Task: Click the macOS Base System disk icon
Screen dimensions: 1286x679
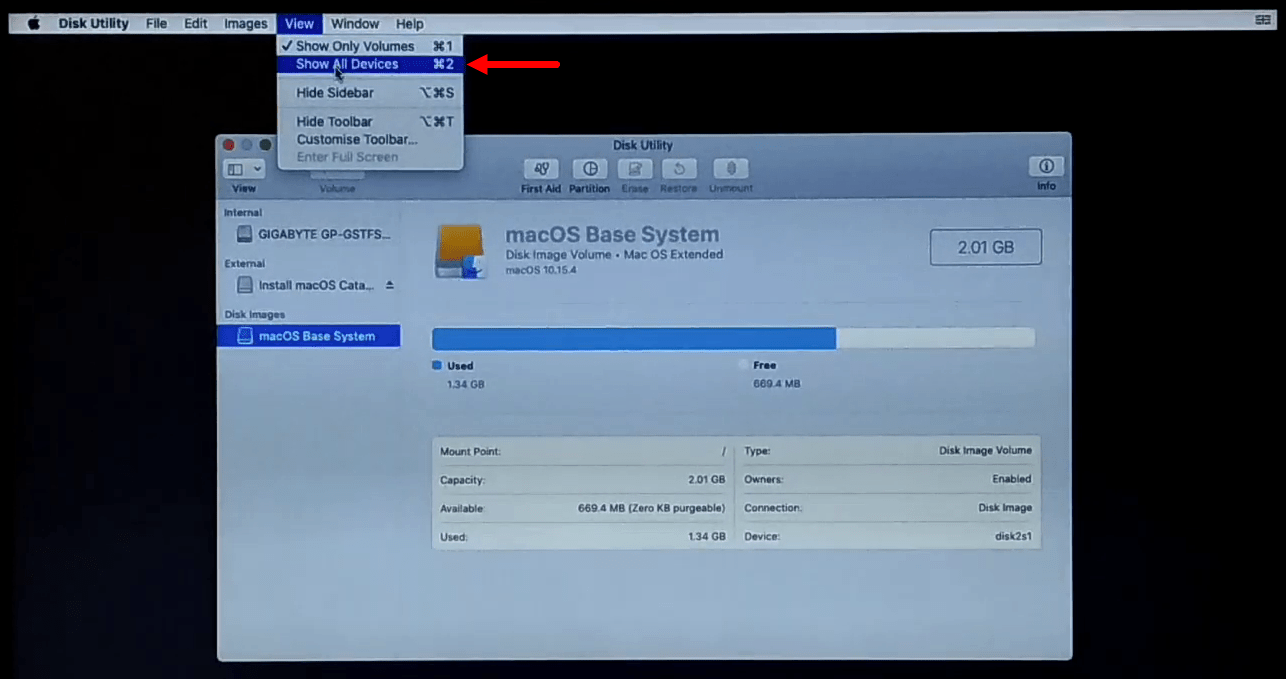Action: coord(461,251)
